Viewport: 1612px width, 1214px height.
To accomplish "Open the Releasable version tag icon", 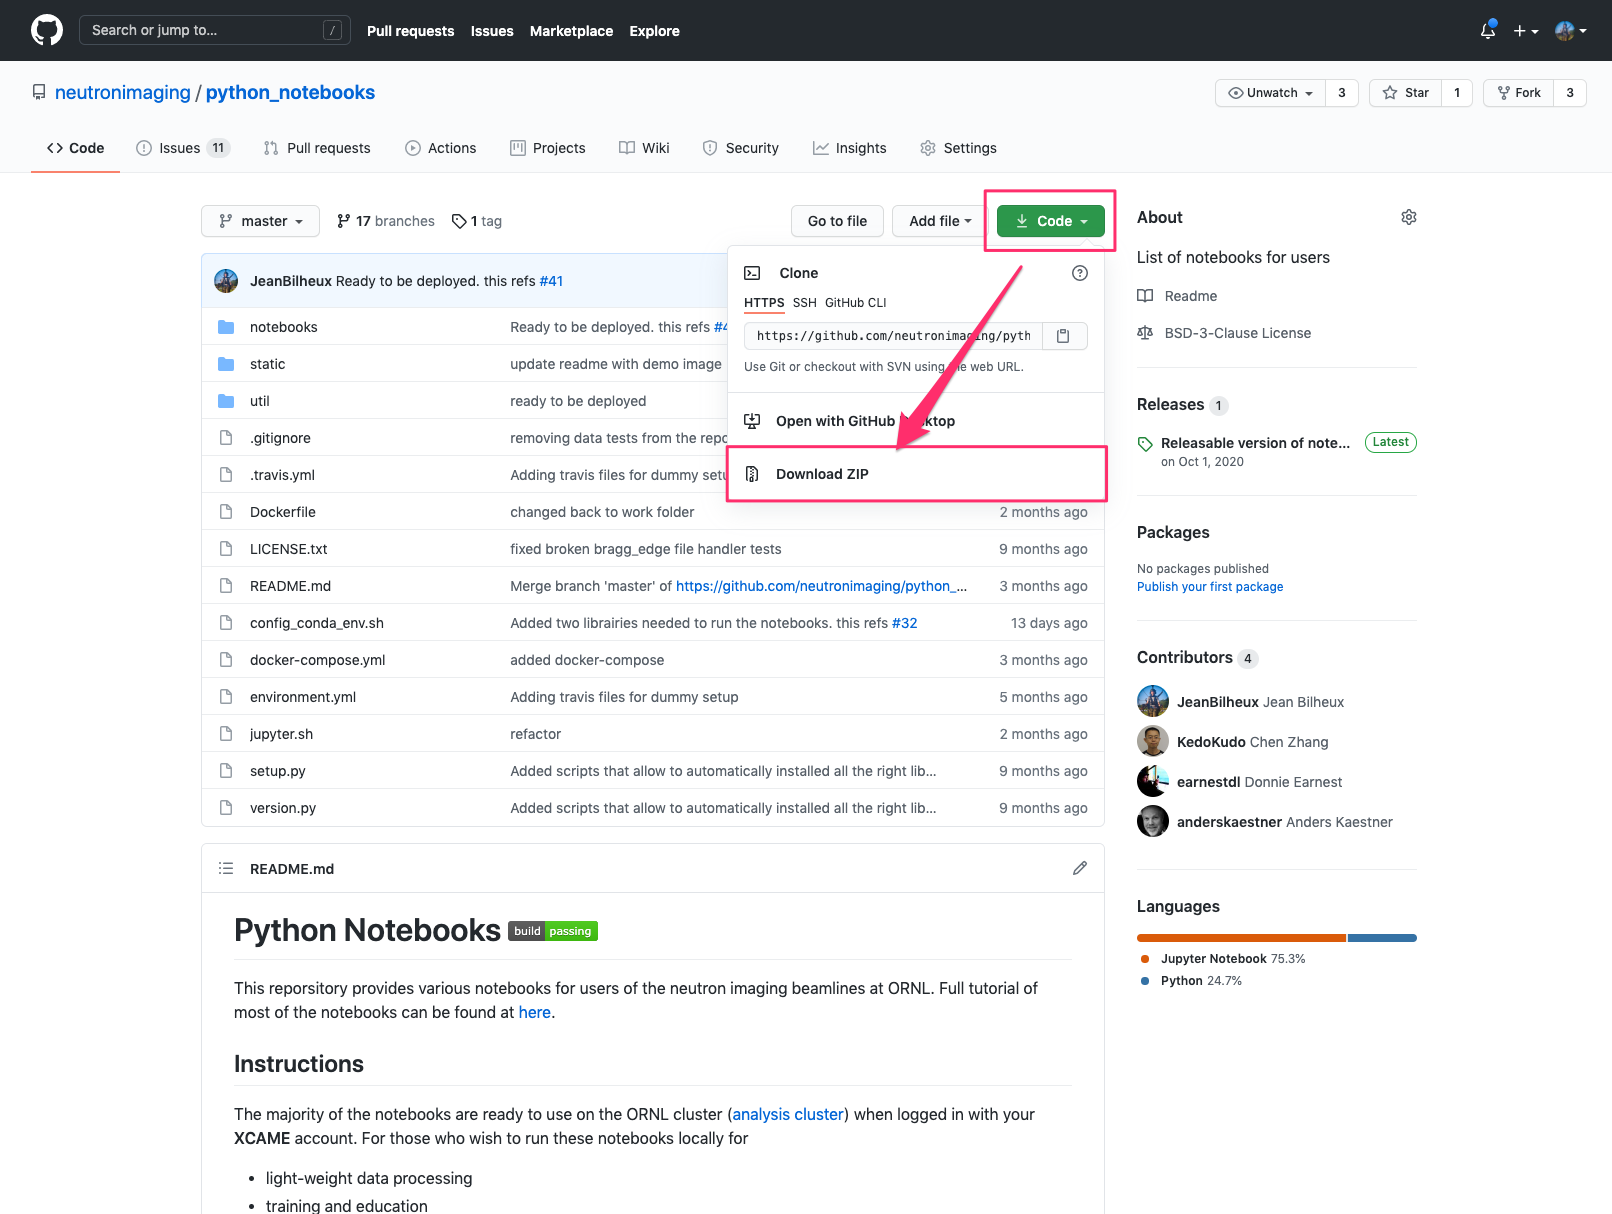I will coord(1146,443).
